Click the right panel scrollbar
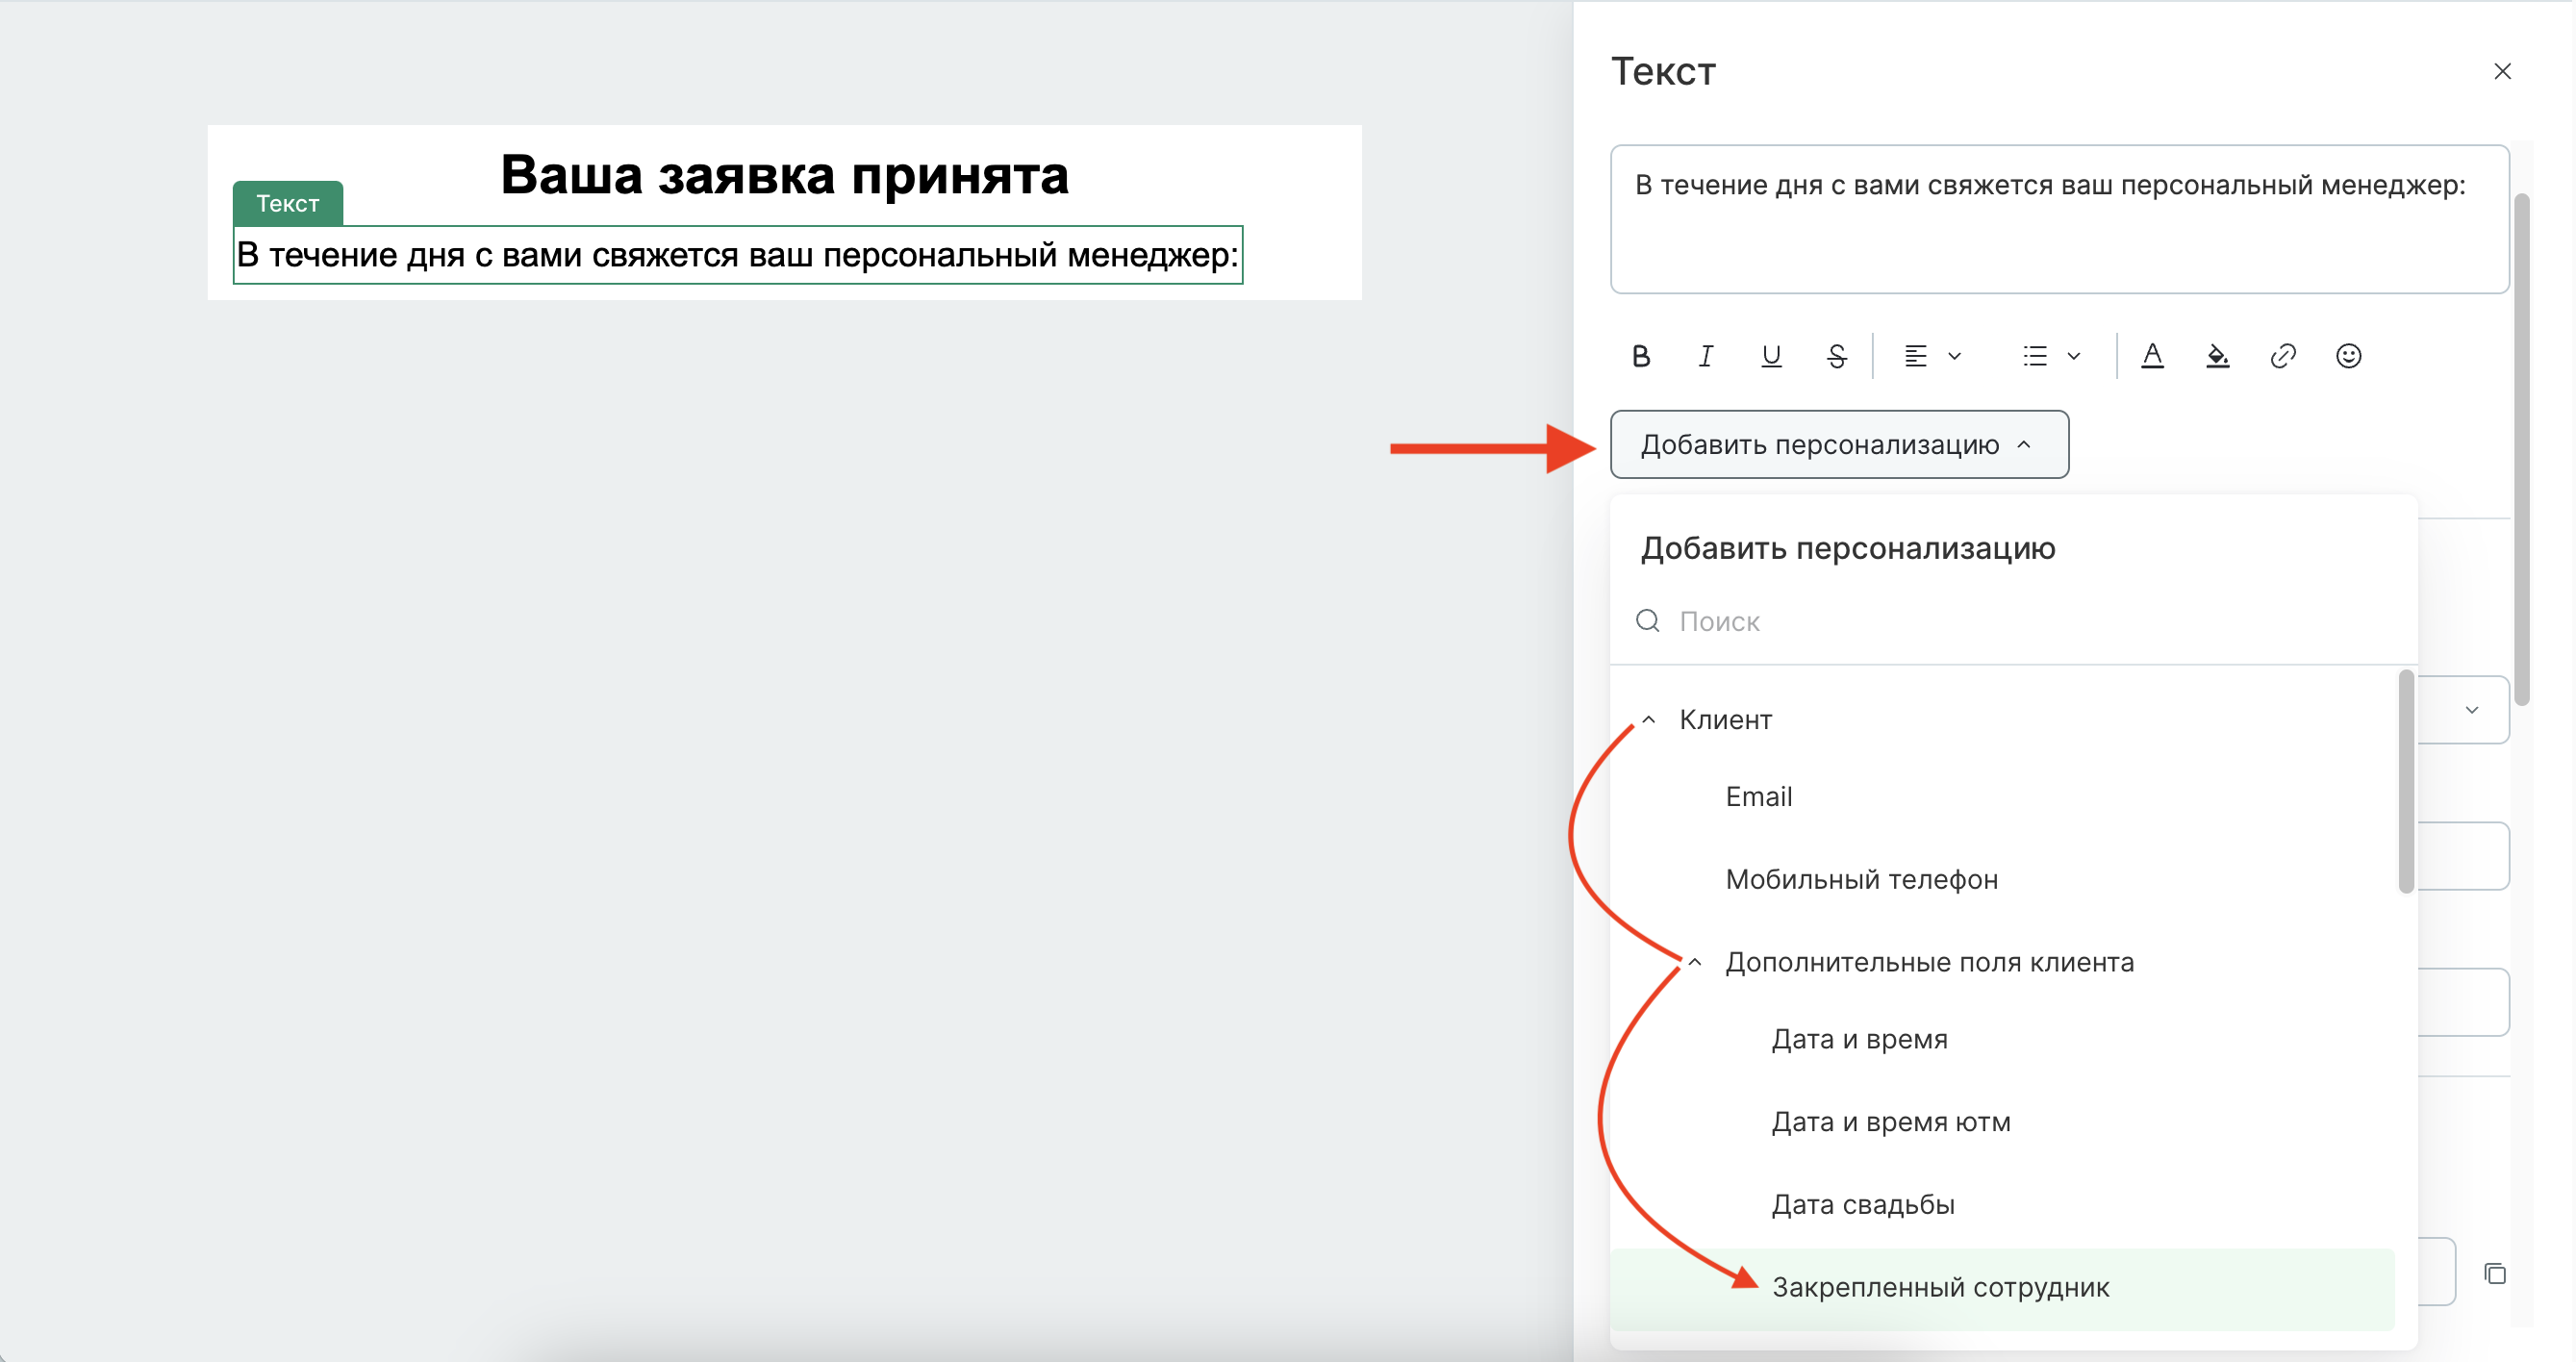Screen dimensions: 2576x1362 click(2522, 450)
